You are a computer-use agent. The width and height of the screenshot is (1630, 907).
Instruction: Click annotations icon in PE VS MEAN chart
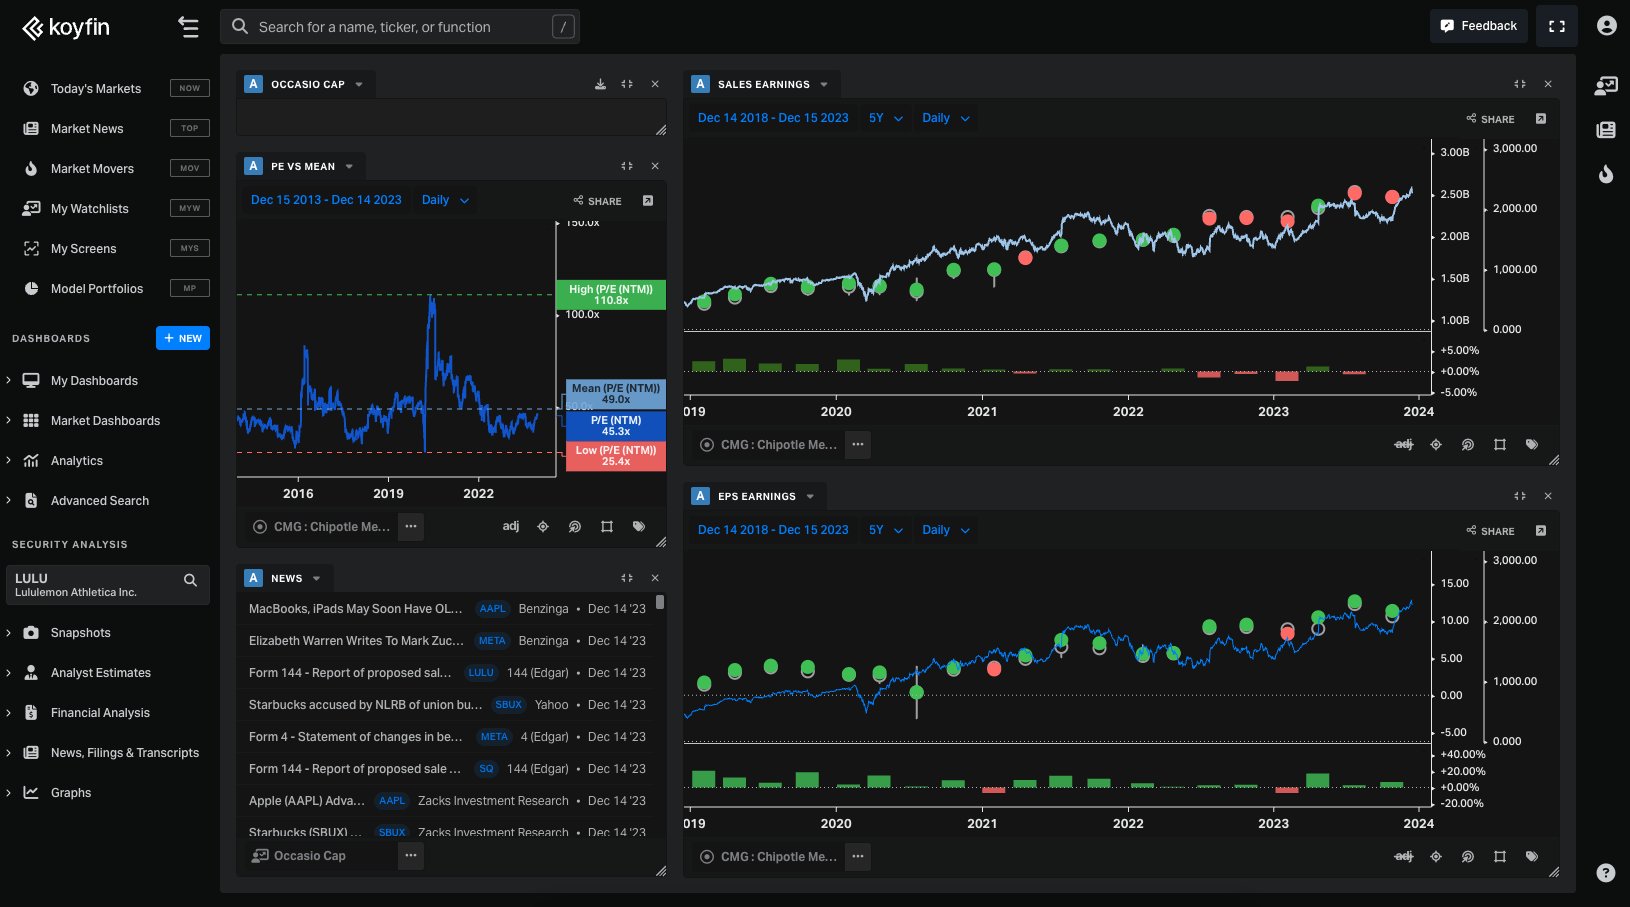[575, 526]
